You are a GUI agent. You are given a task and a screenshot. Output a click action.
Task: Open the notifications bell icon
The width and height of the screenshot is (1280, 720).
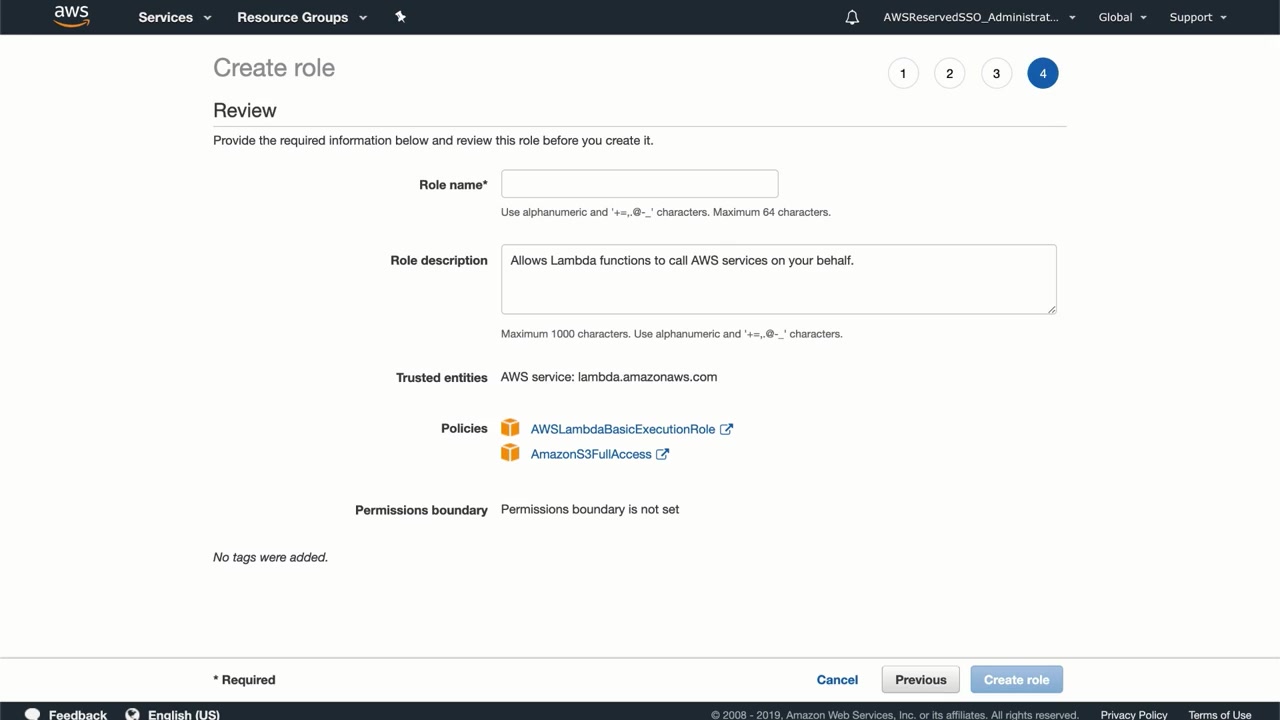(x=852, y=17)
